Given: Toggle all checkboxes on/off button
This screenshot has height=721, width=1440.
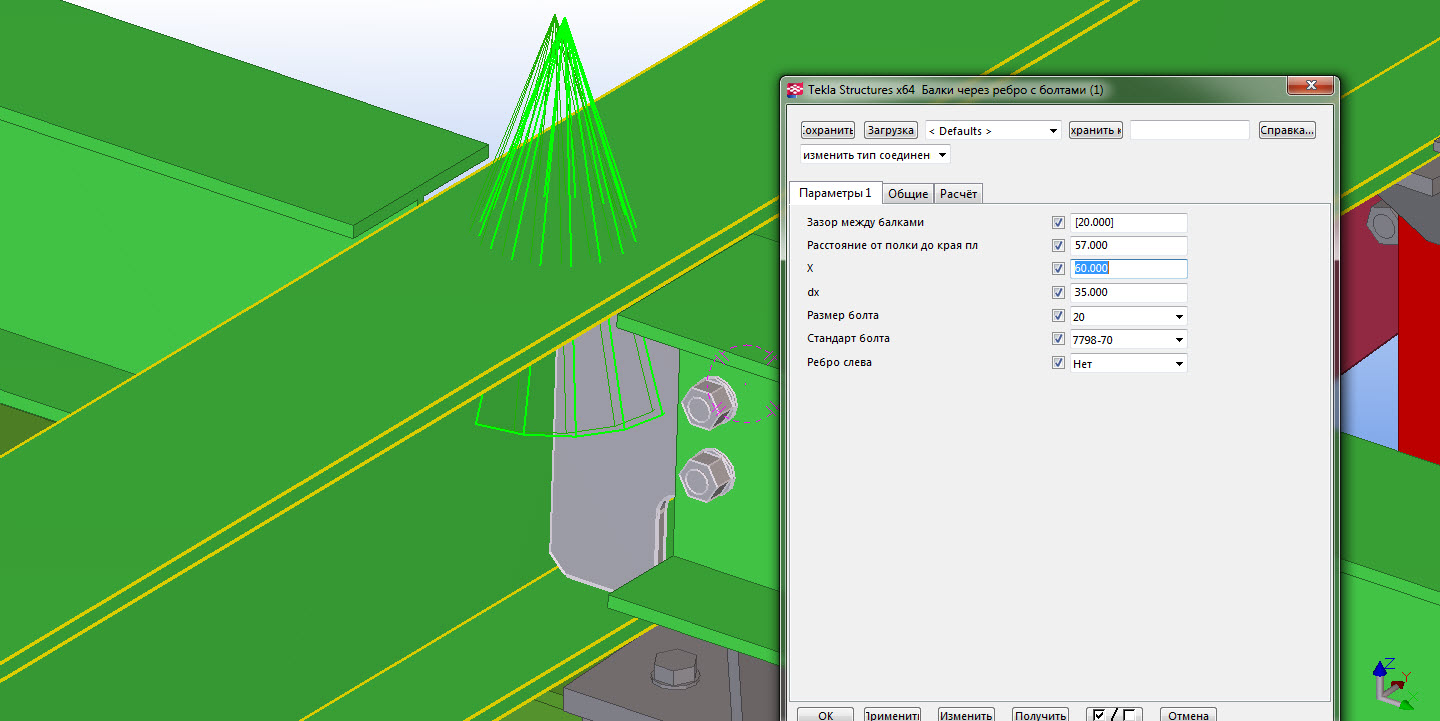Looking at the screenshot, I should point(1113,715).
